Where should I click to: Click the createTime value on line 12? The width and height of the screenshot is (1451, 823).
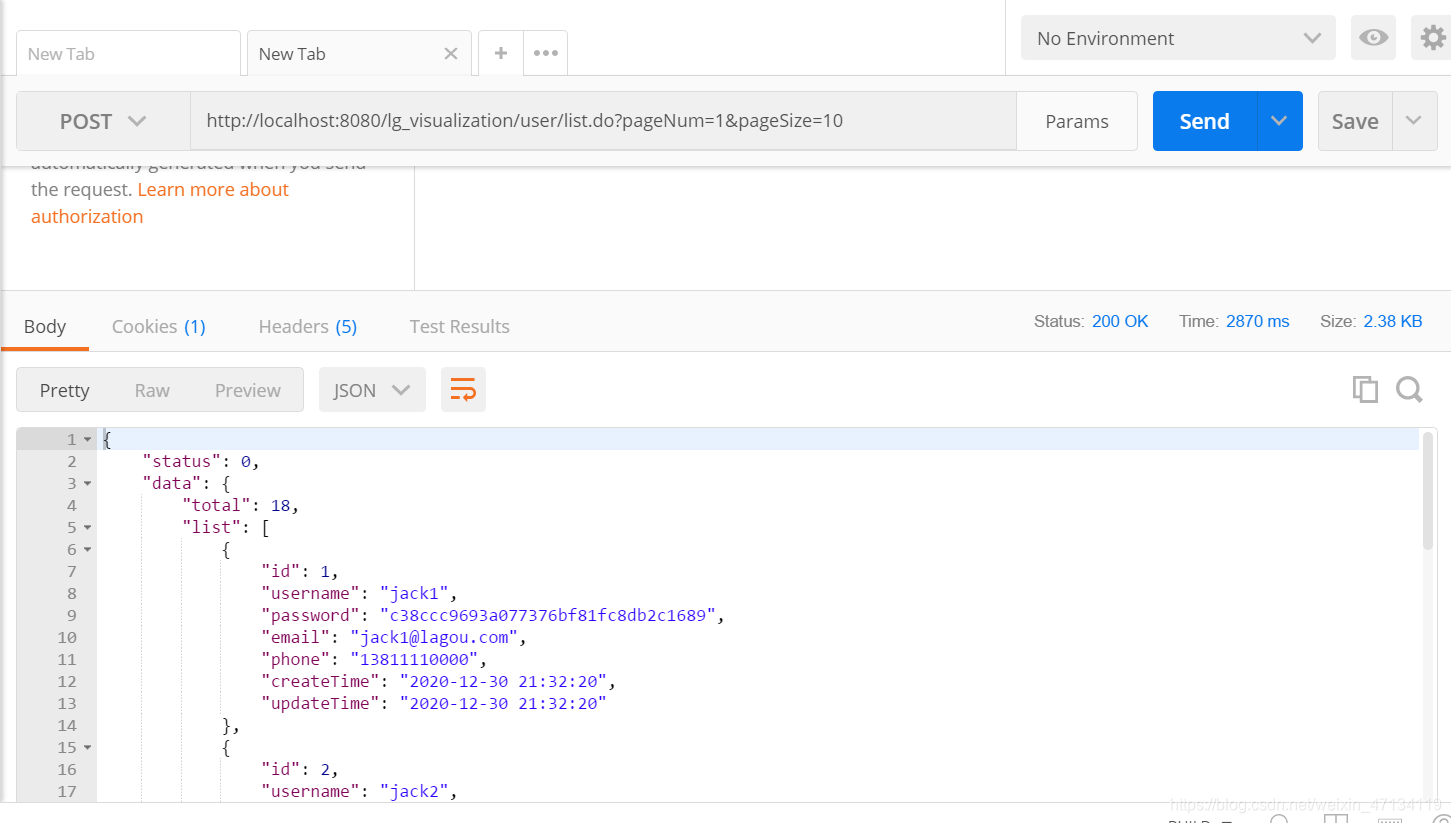coord(504,681)
